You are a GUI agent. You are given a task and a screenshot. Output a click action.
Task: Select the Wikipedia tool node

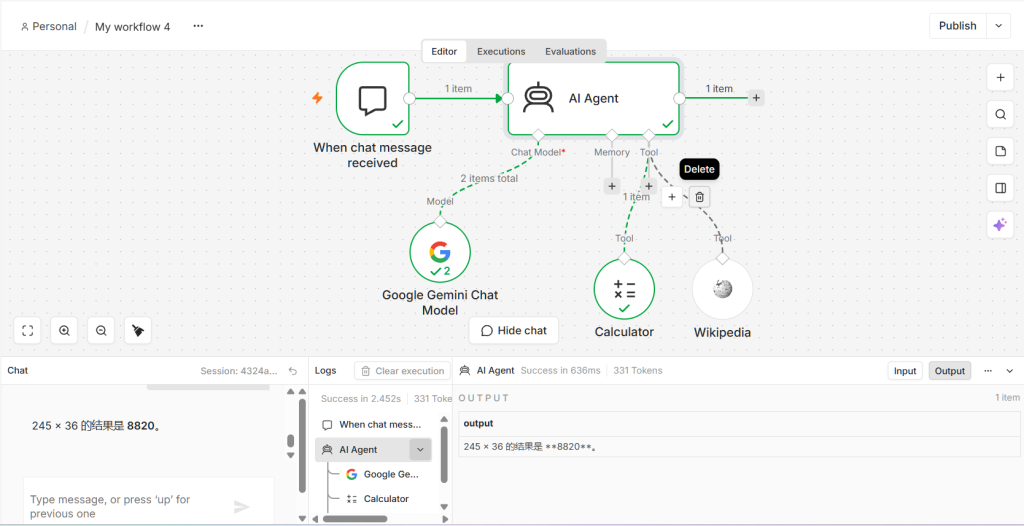coord(722,289)
